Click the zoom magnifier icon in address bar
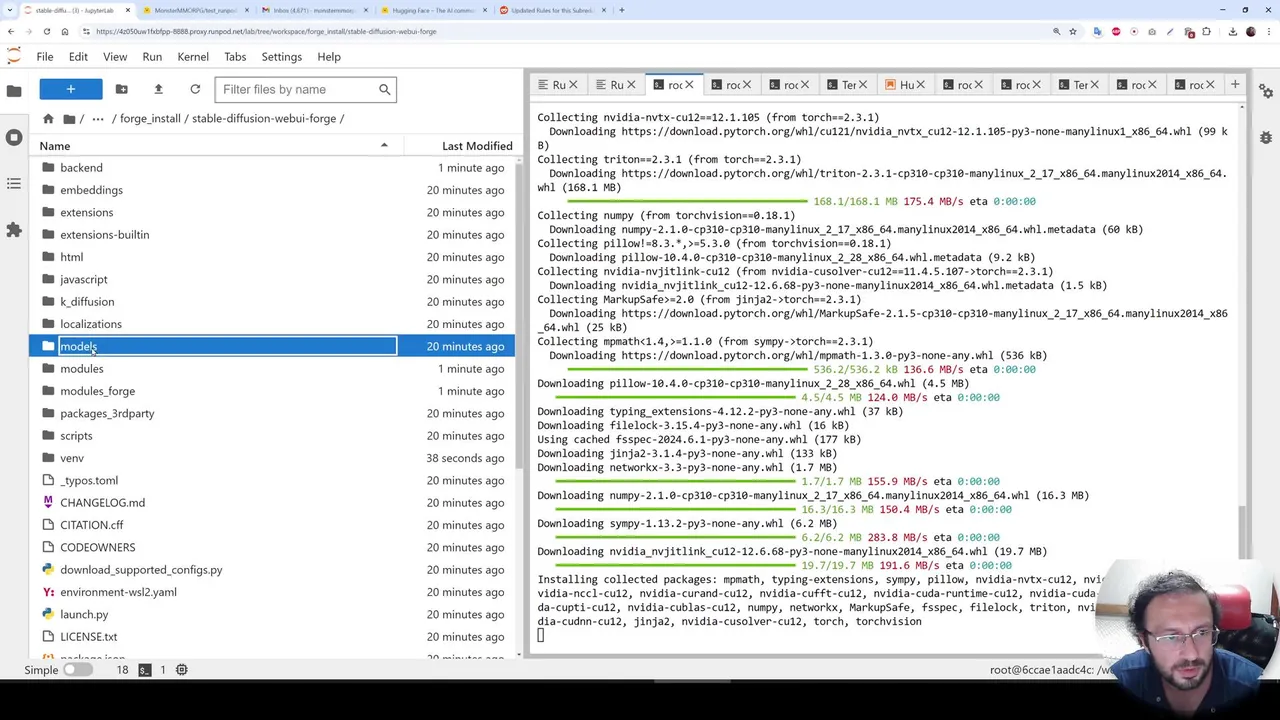1280x720 pixels. pos(1056,32)
